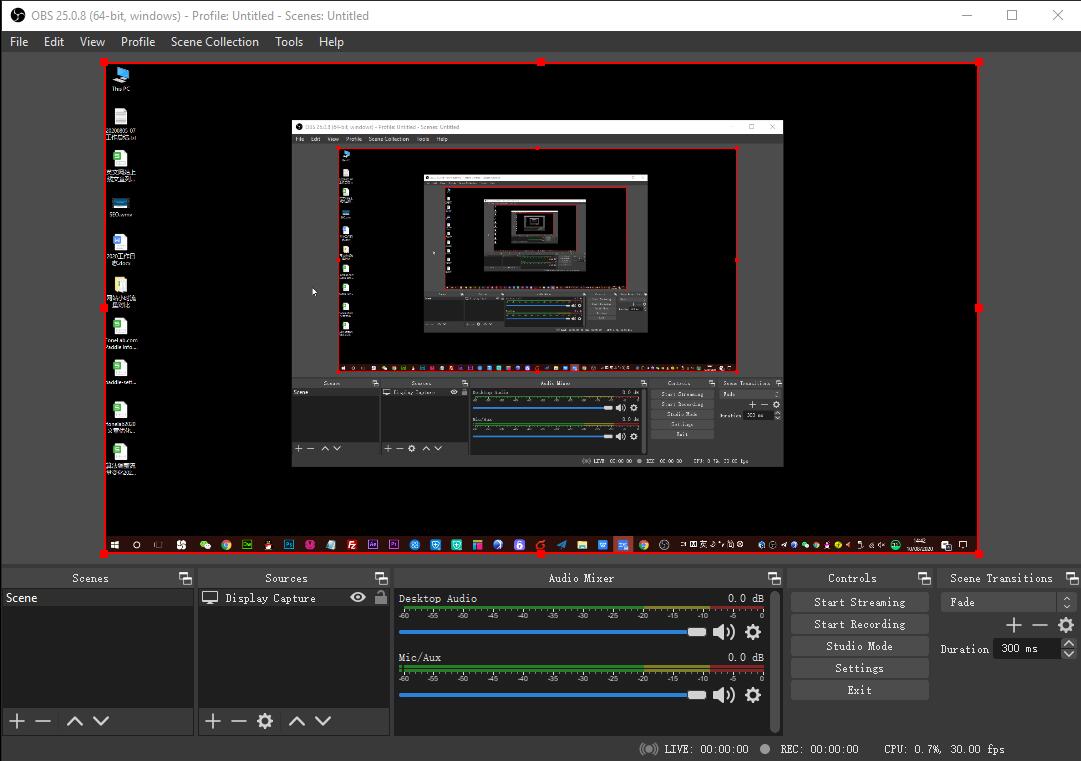The image size is (1081, 761).
Task: Increase the transition Duration with the up arrow
Action: click(1069, 644)
